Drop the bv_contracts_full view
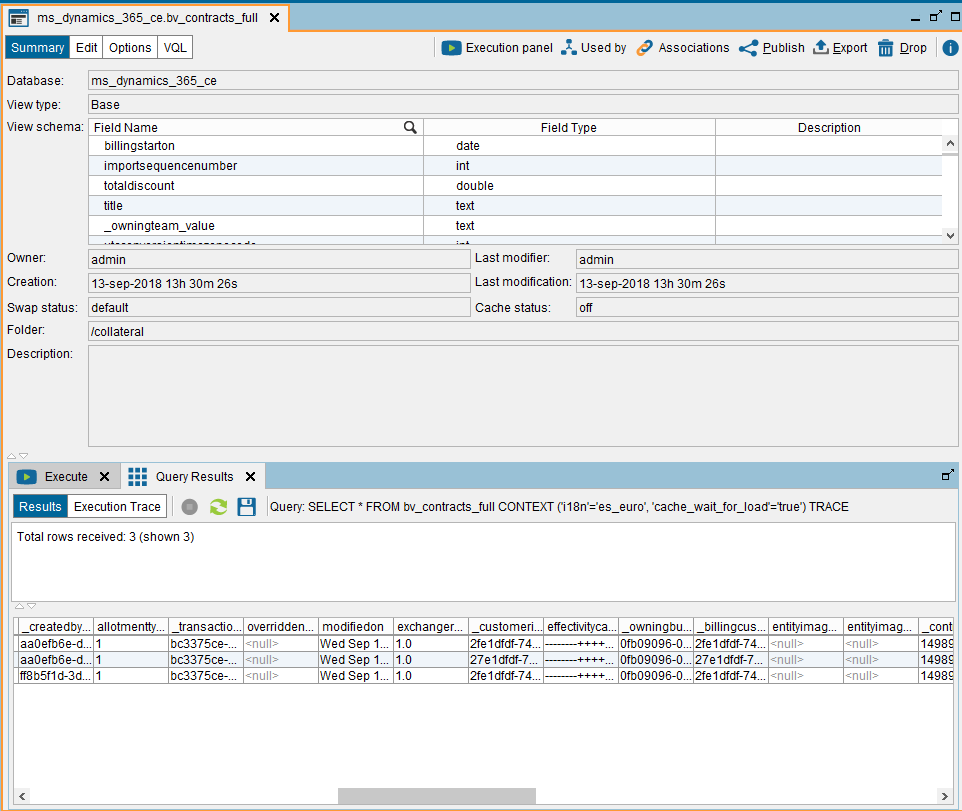 tap(902, 48)
